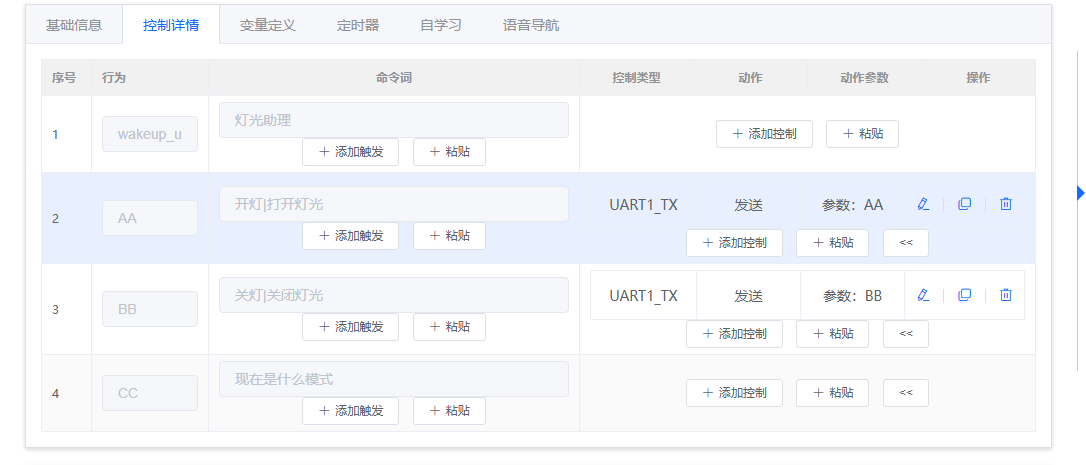Click the wakeup_u behavior field
Image resolution: width=1086 pixels, height=465 pixels.
click(x=150, y=134)
